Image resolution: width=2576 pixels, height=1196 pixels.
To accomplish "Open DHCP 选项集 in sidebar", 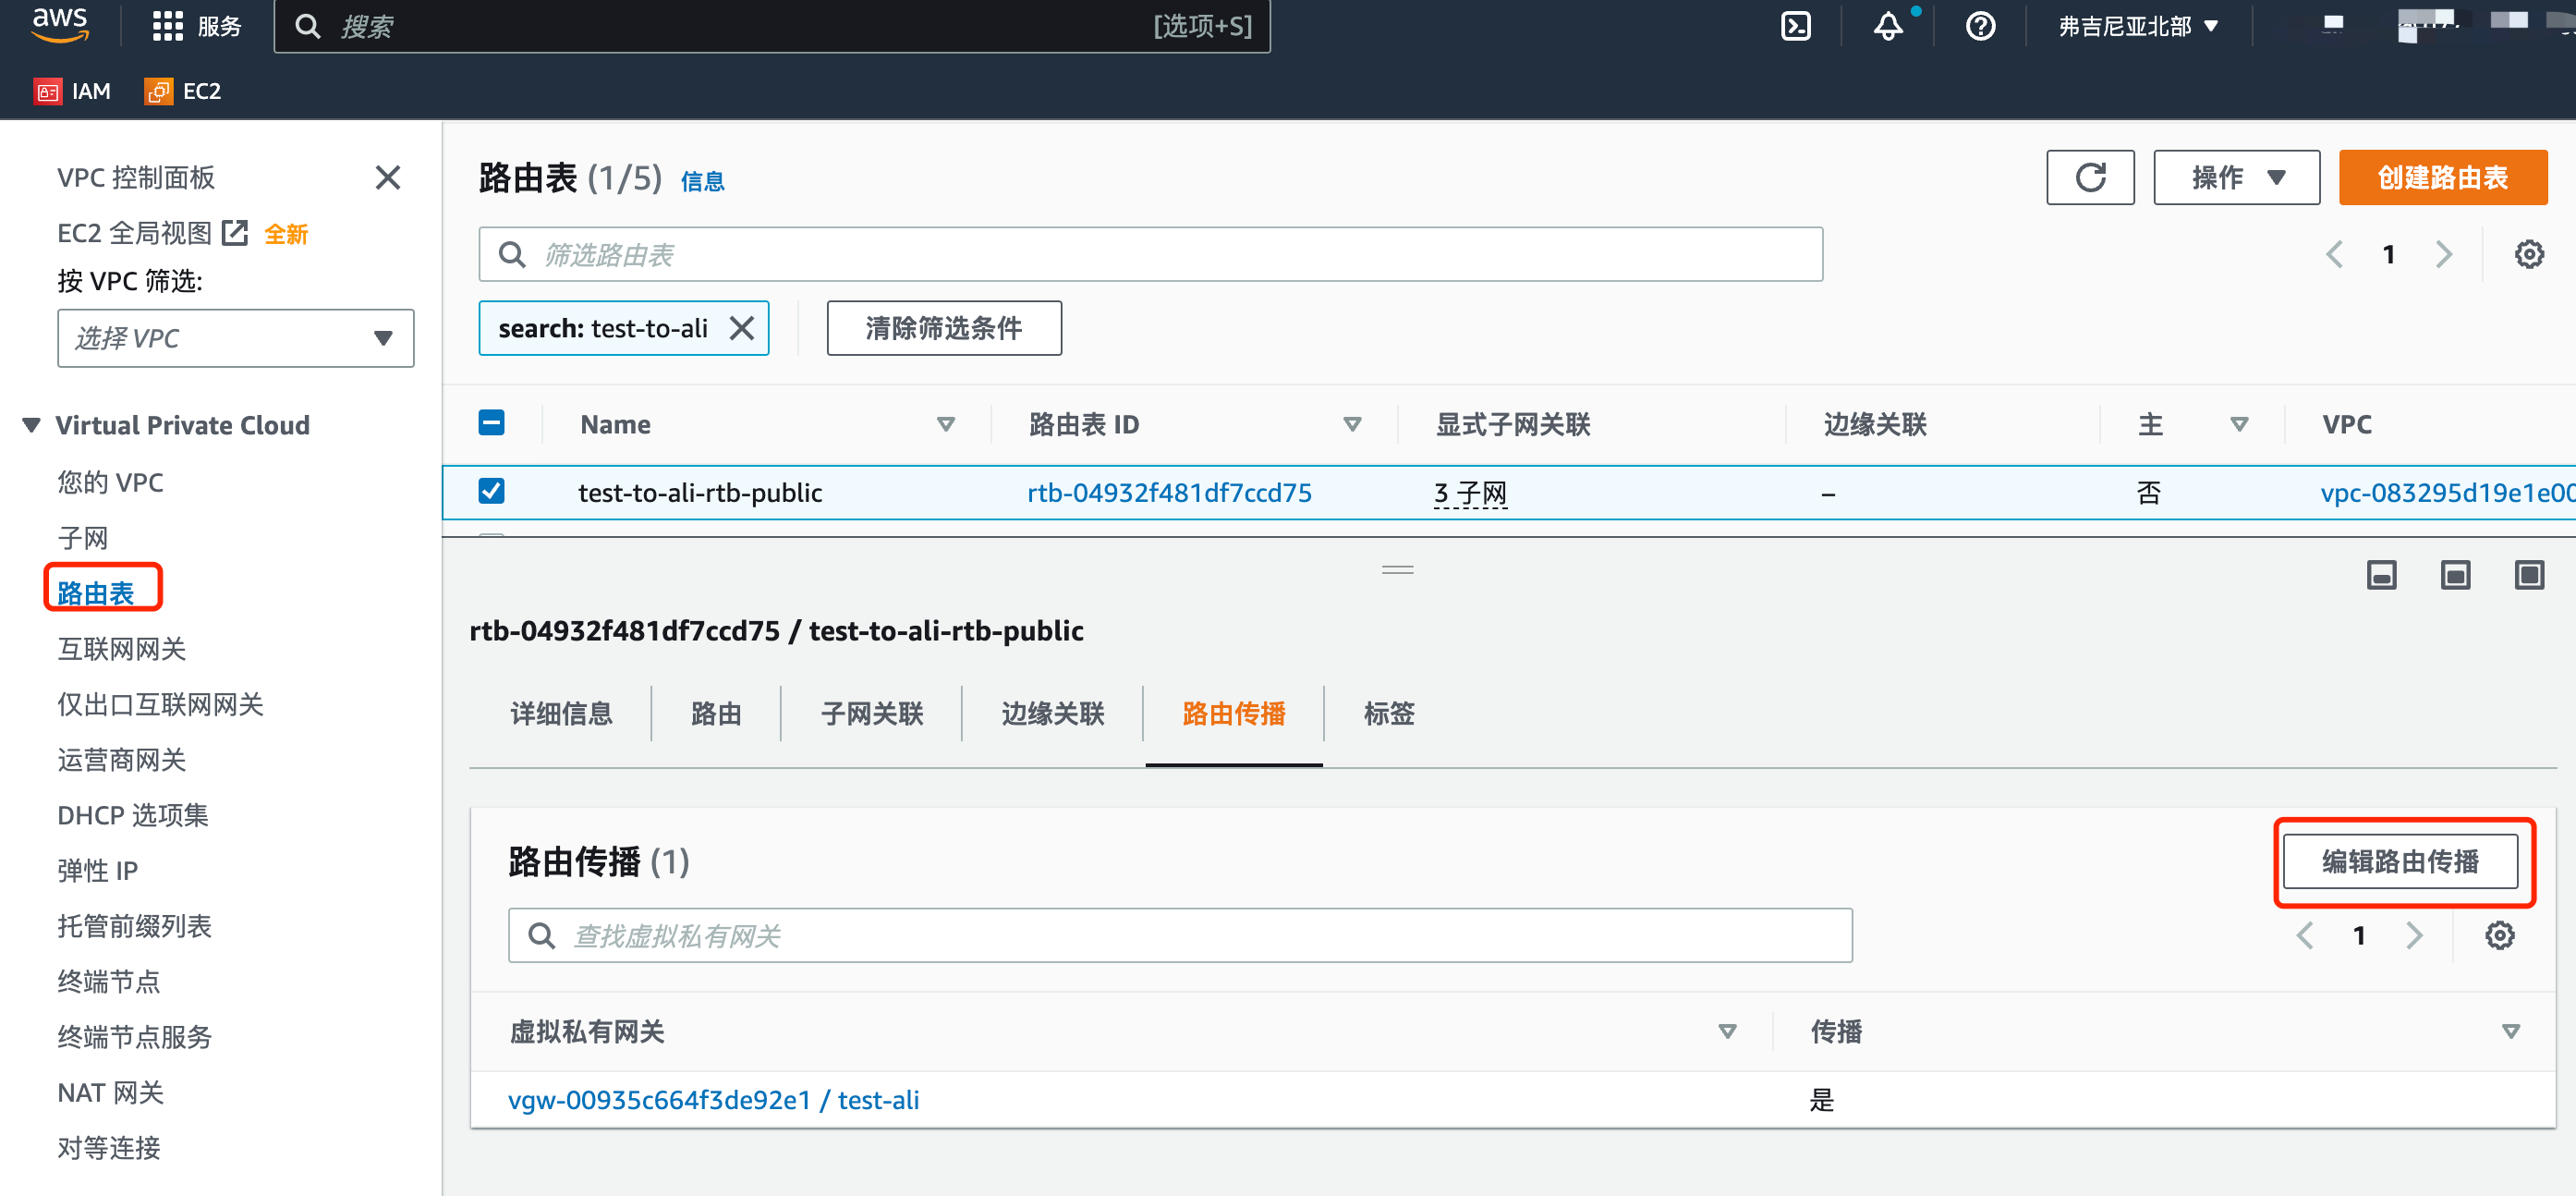I will click(132, 815).
